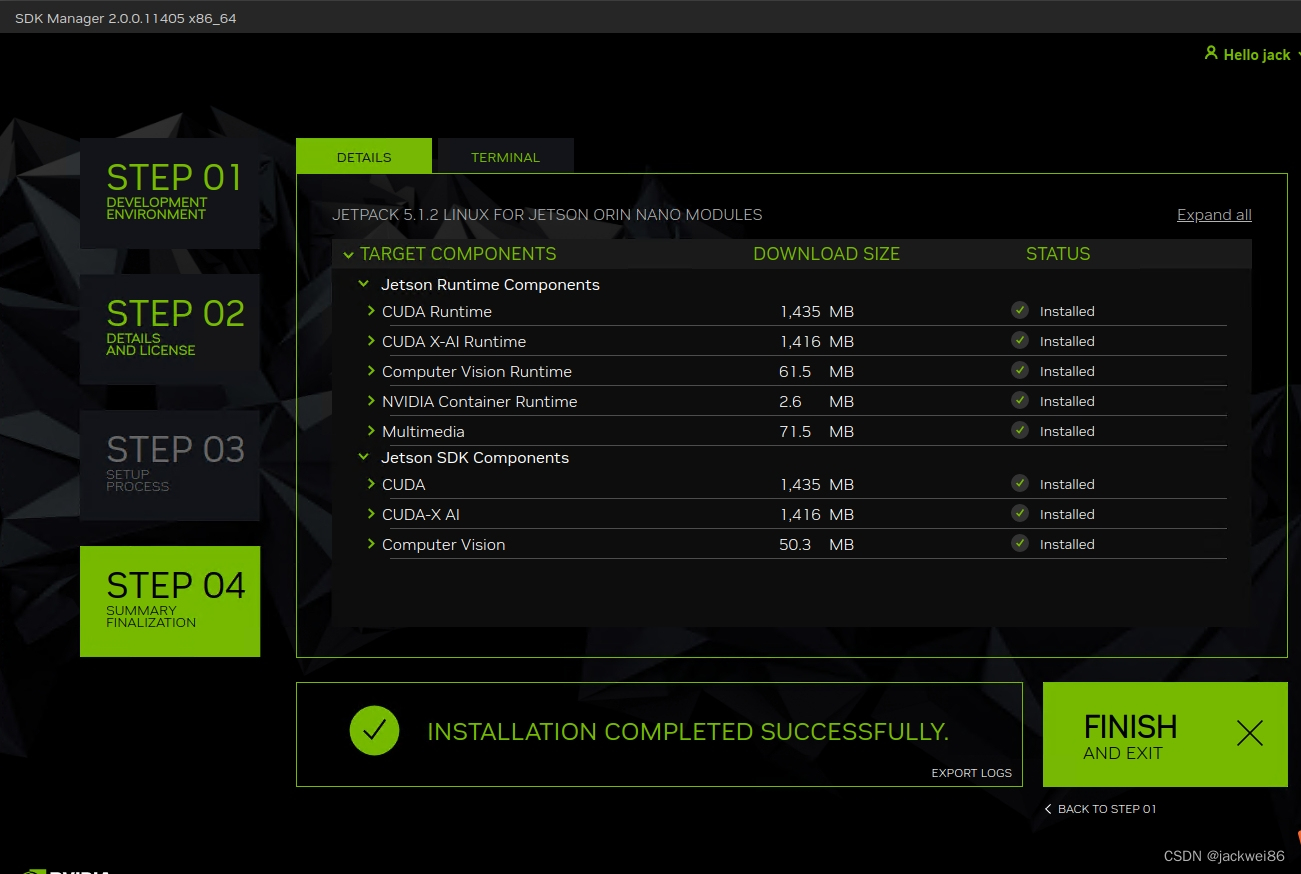
Task: Click the installed check icon for Multimedia
Action: [x=1020, y=430]
